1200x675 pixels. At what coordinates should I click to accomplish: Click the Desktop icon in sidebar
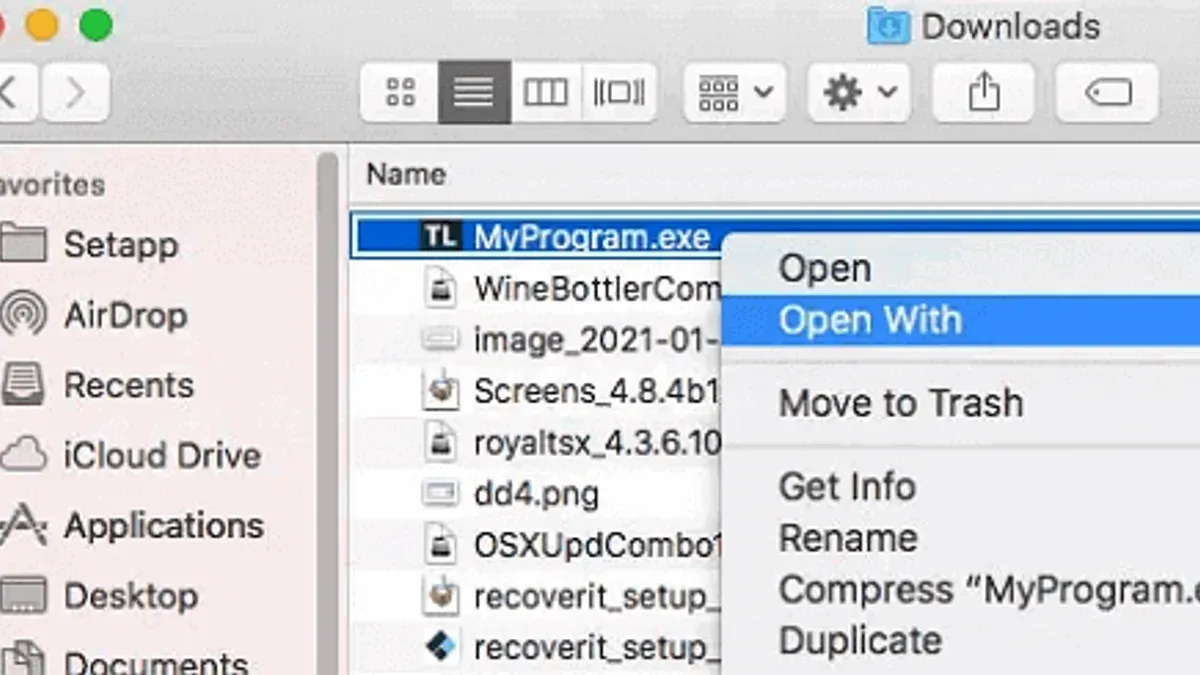point(23,596)
